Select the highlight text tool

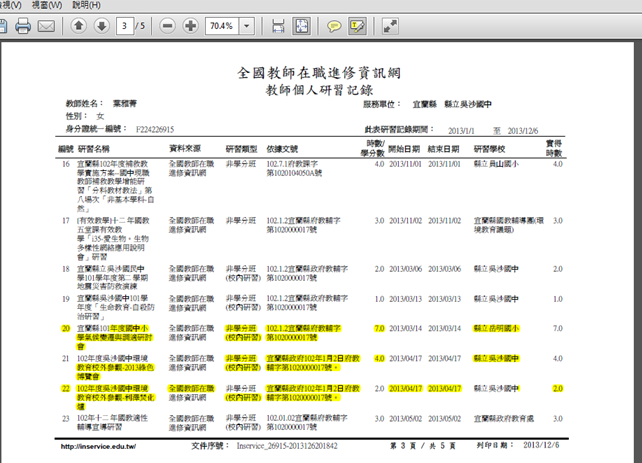click(x=357, y=25)
